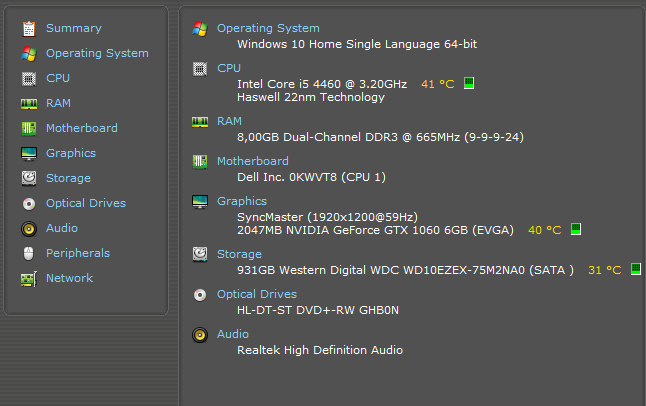Click the Graphics monitor icon in sidebar
This screenshot has height=406, width=646.
(29, 154)
